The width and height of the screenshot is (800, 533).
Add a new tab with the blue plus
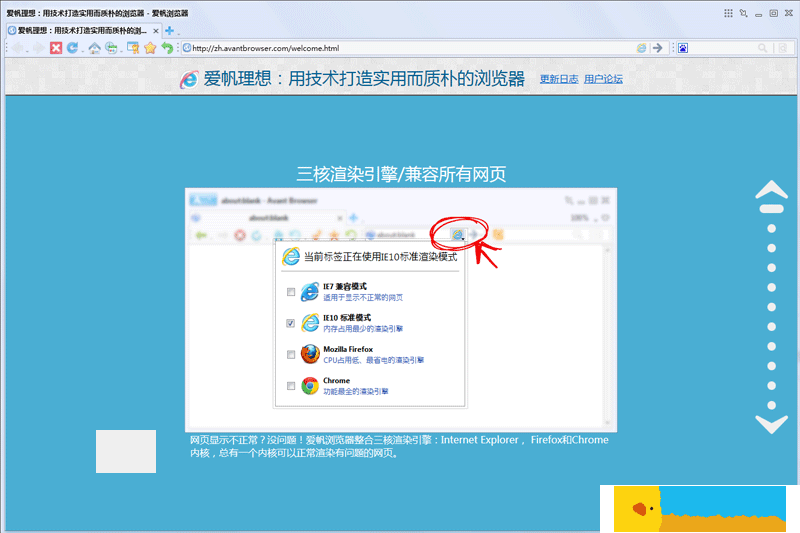click(x=169, y=31)
